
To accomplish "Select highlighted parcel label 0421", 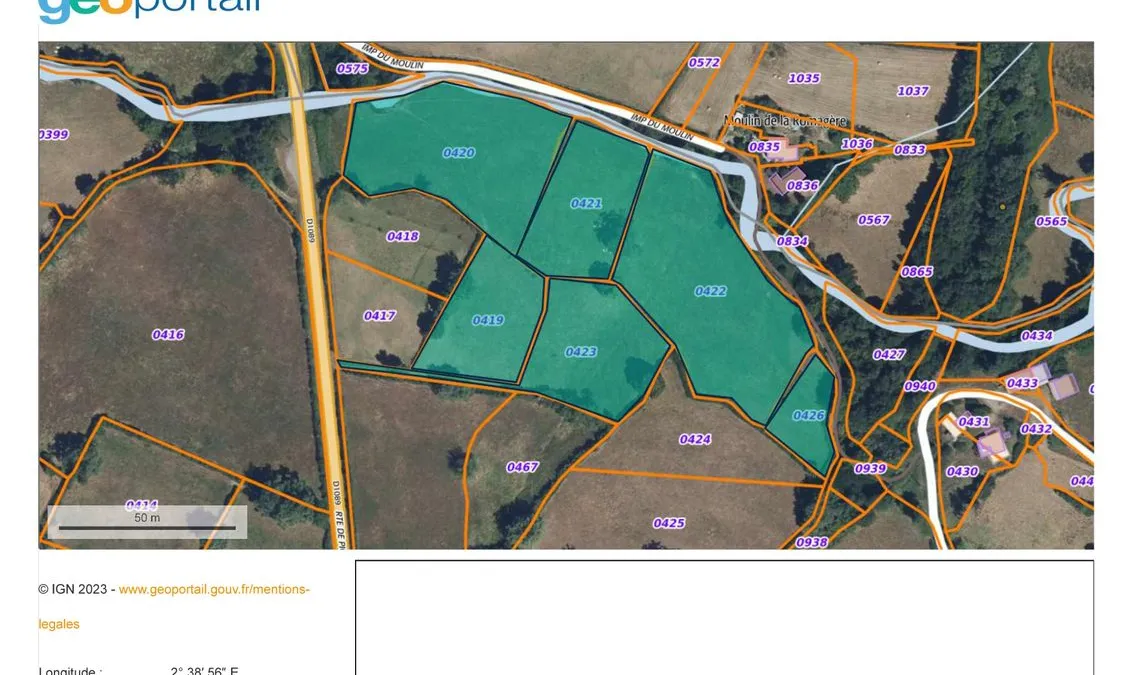I will [586, 204].
